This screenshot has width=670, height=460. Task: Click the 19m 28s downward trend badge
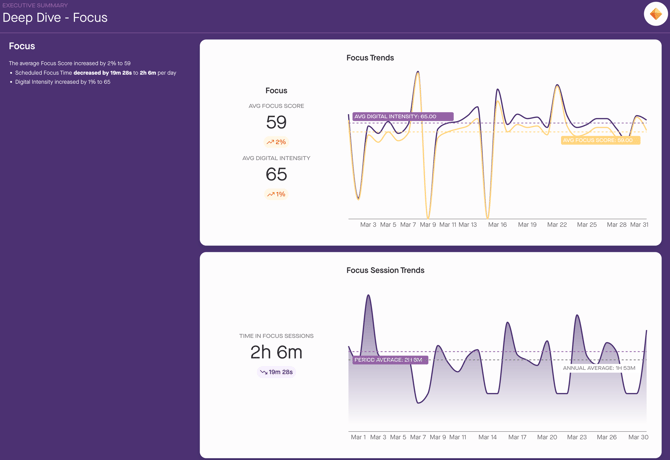pyautogui.click(x=276, y=372)
